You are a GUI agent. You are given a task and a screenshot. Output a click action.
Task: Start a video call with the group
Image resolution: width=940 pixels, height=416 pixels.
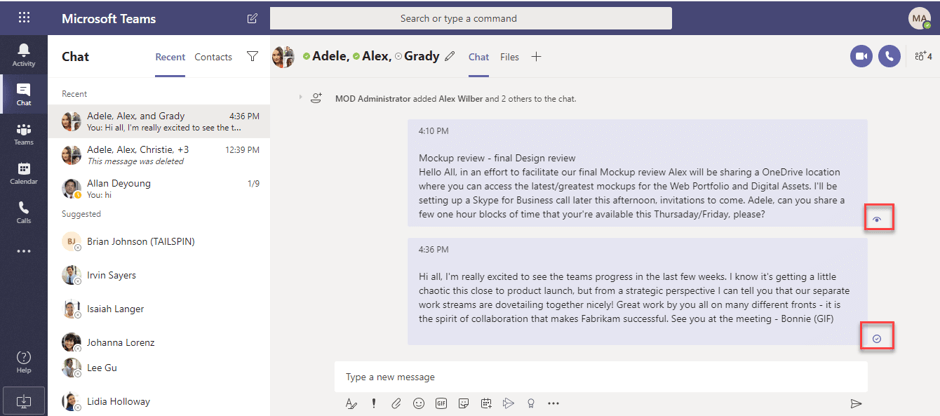click(x=861, y=57)
